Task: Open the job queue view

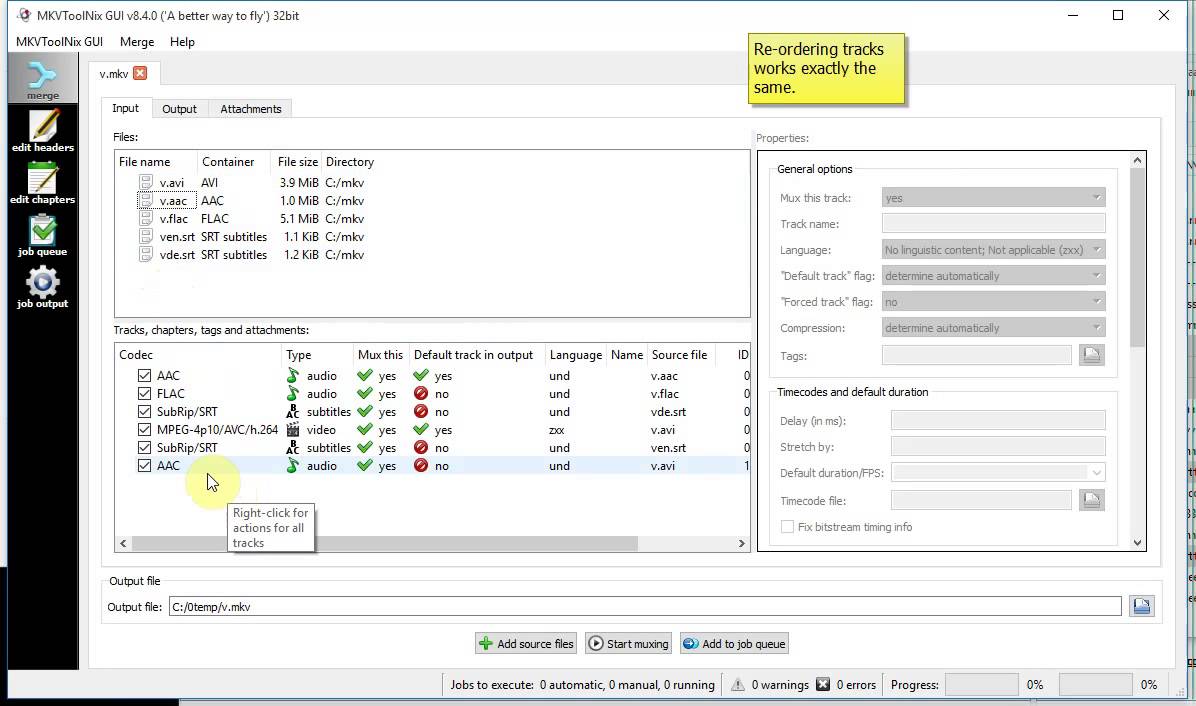Action: pos(43,235)
